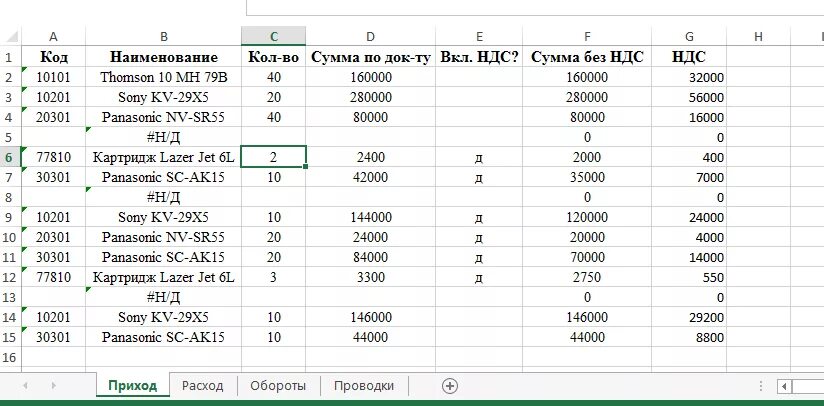Select the 120000 cell
Screen dimensions: 824x406
click(x=587, y=217)
